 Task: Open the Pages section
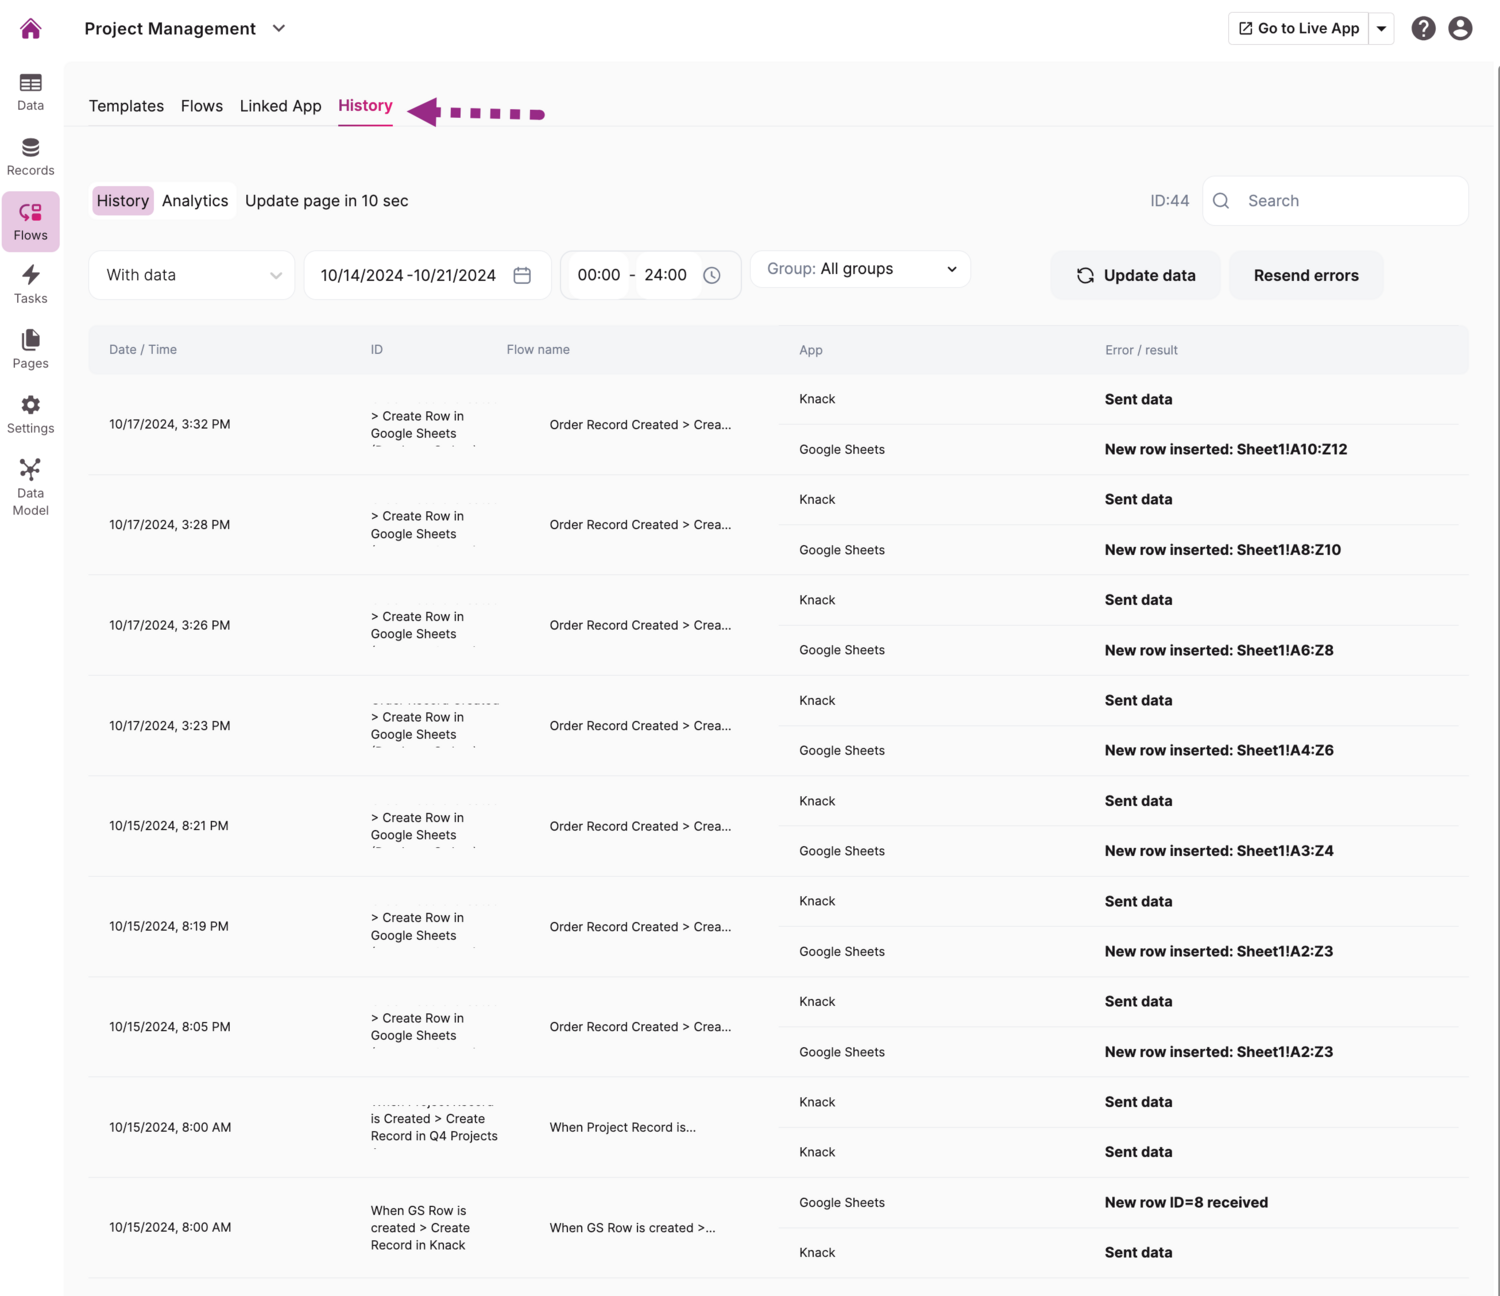[31, 349]
